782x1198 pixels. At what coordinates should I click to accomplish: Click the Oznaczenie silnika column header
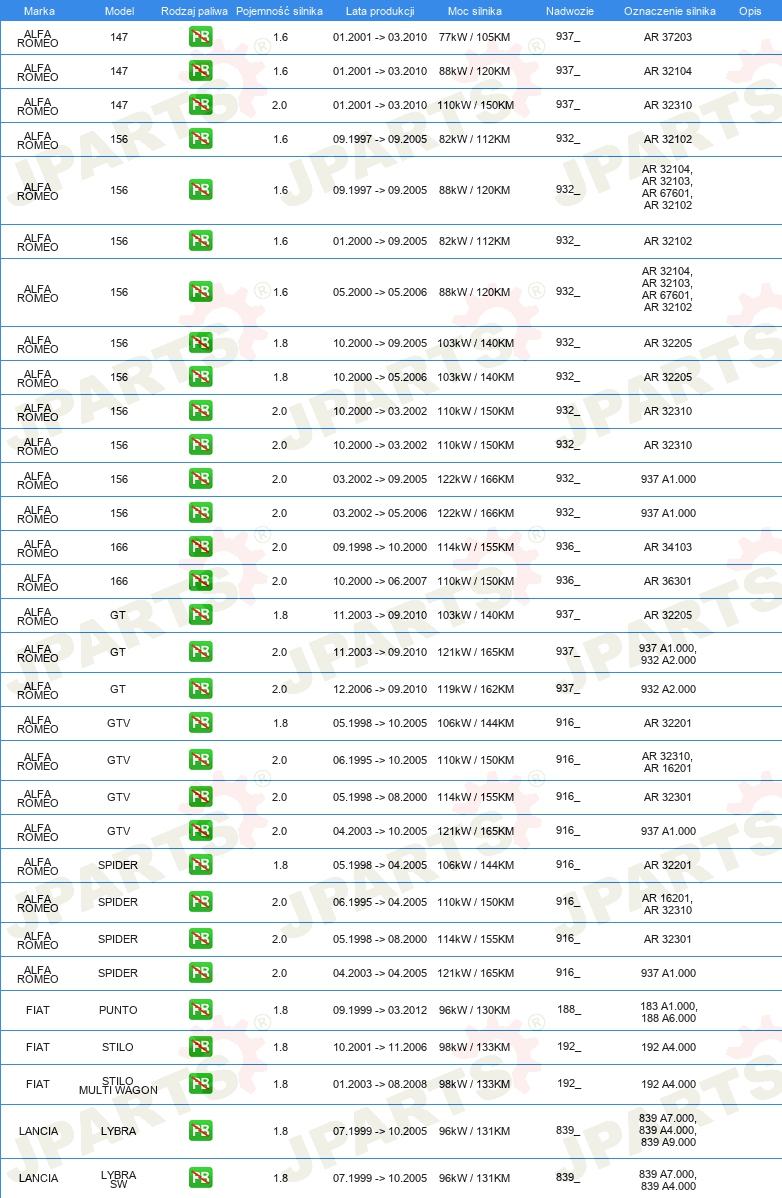click(x=670, y=11)
